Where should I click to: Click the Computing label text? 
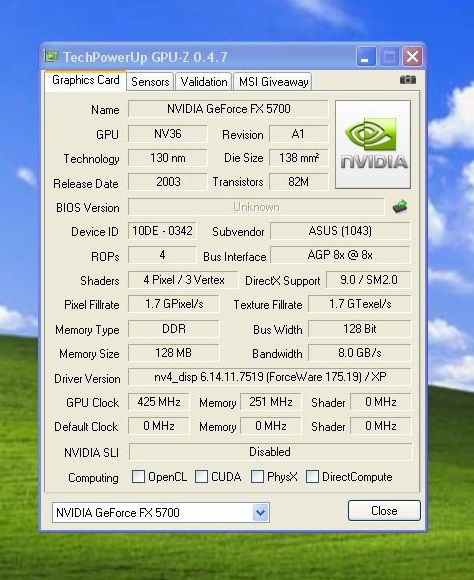point(93,478)
